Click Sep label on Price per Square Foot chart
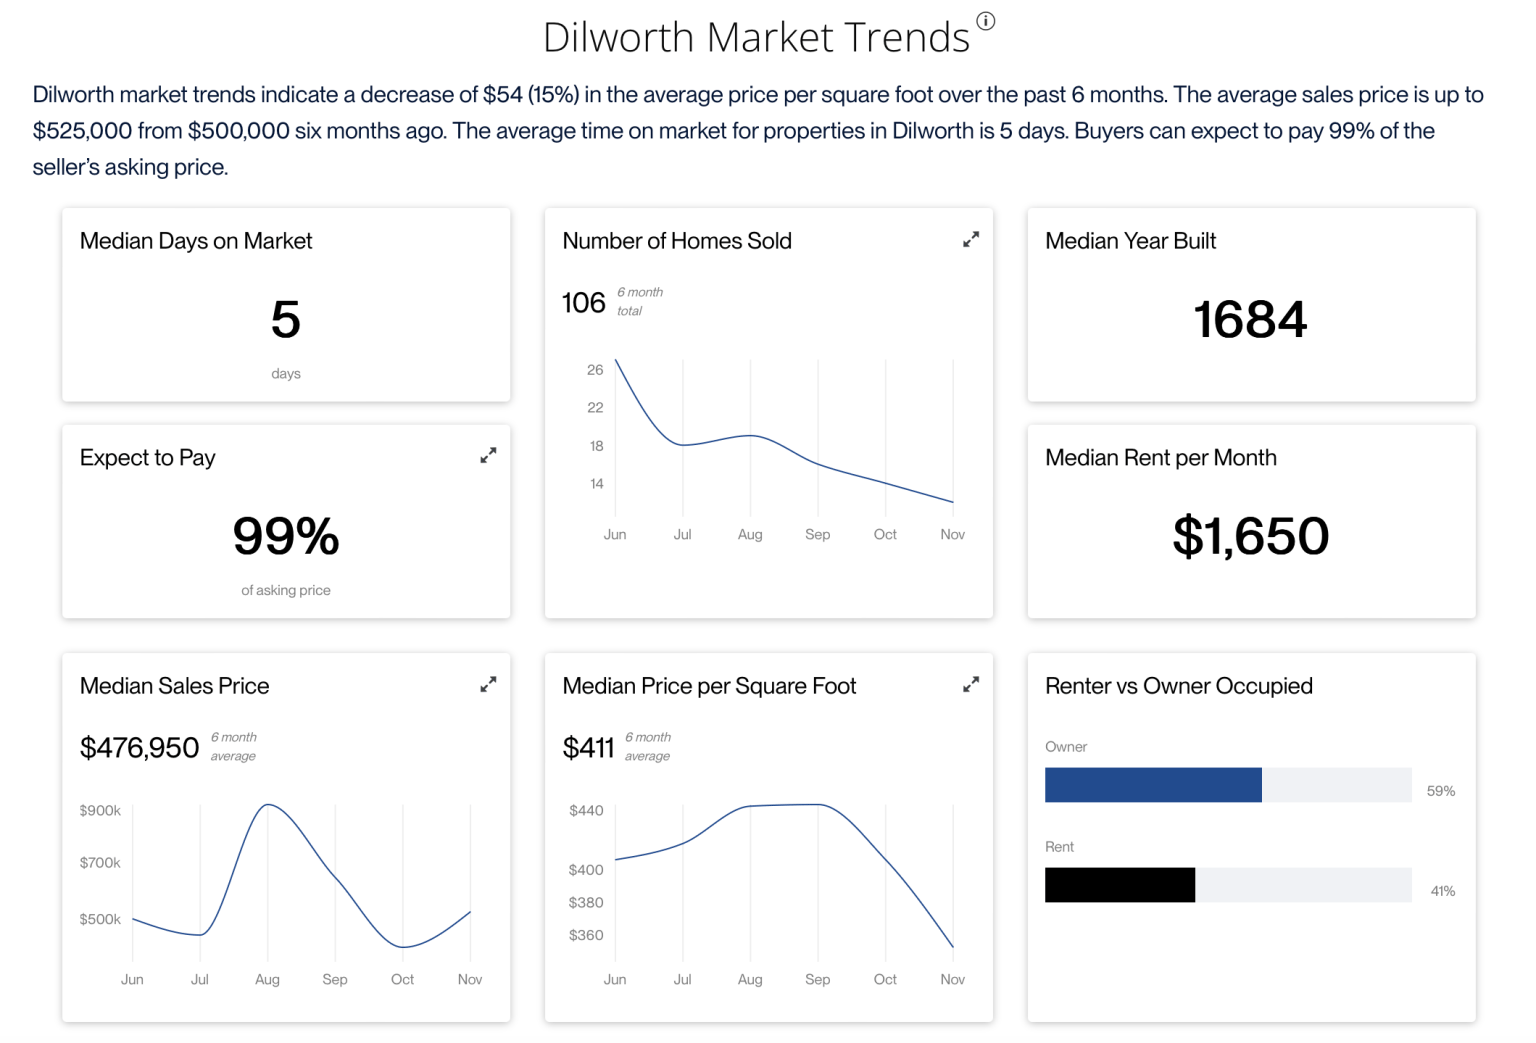The width and height of the screenshot is (1536, 1043). (817, 979)
